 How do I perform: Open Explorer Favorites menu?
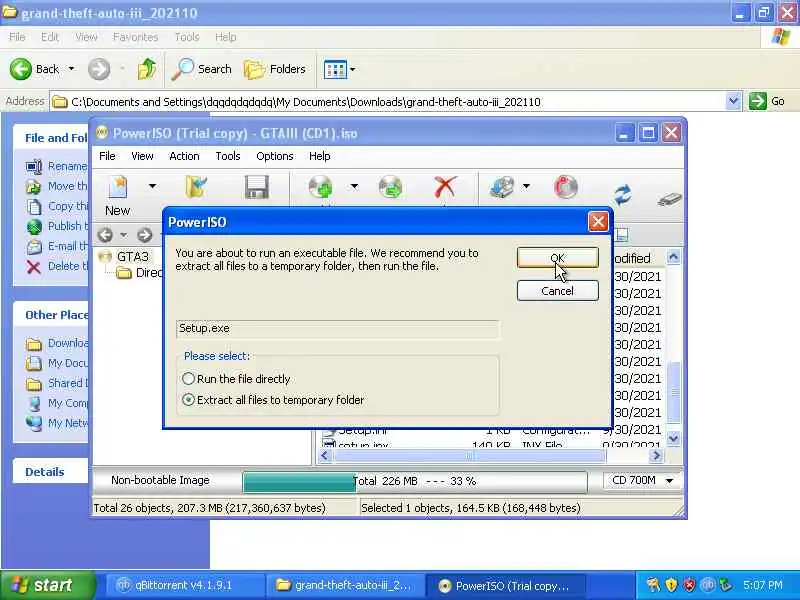[135, 37]
